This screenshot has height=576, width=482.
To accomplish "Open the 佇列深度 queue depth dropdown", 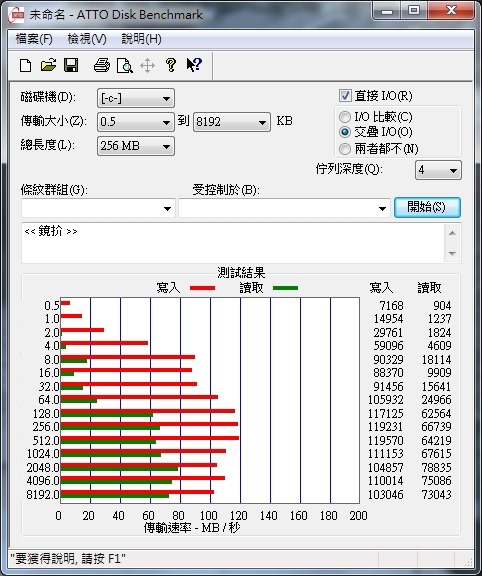I will click(438, 170).
